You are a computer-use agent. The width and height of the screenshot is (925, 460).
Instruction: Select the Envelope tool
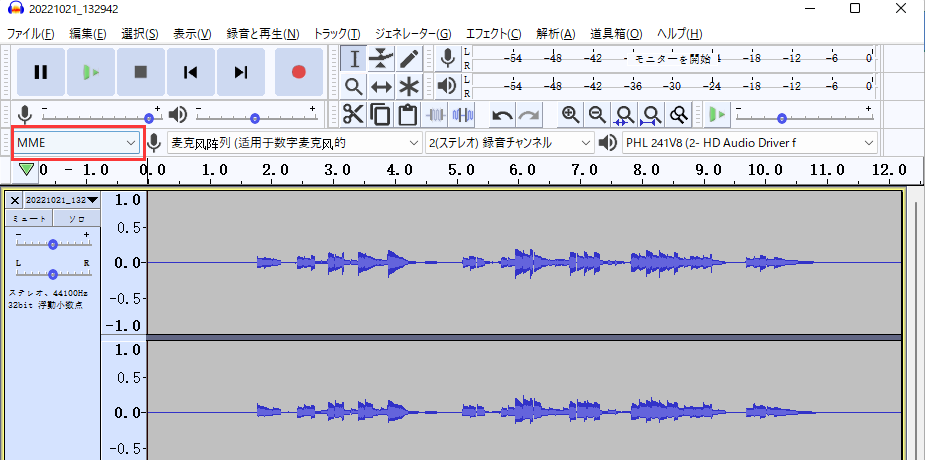[x=382, y=59]
